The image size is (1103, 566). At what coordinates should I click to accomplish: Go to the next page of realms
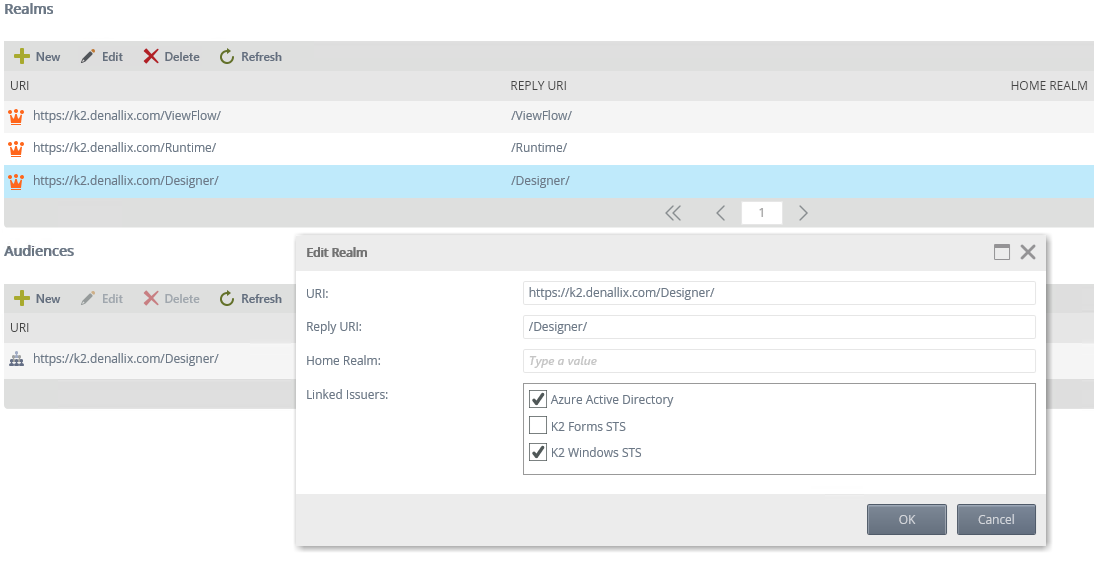tap(803, 213)
